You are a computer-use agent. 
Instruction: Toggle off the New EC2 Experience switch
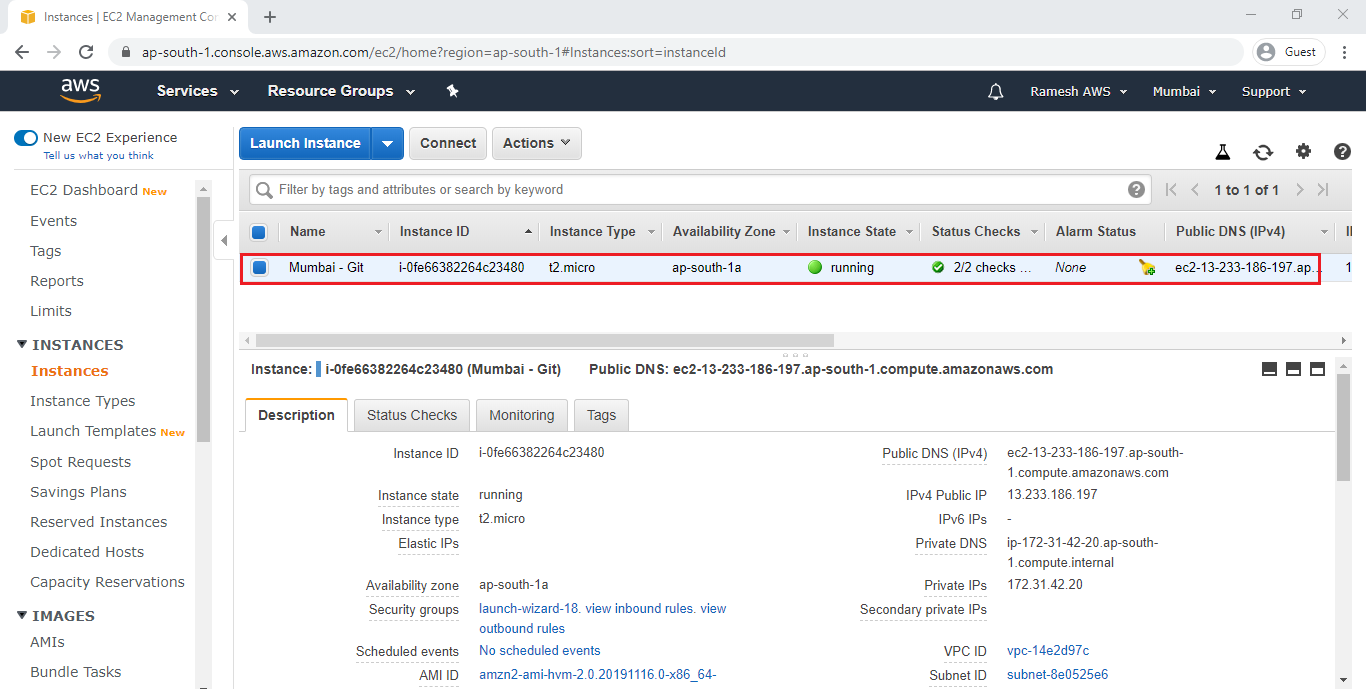click(x=25, y=138)
